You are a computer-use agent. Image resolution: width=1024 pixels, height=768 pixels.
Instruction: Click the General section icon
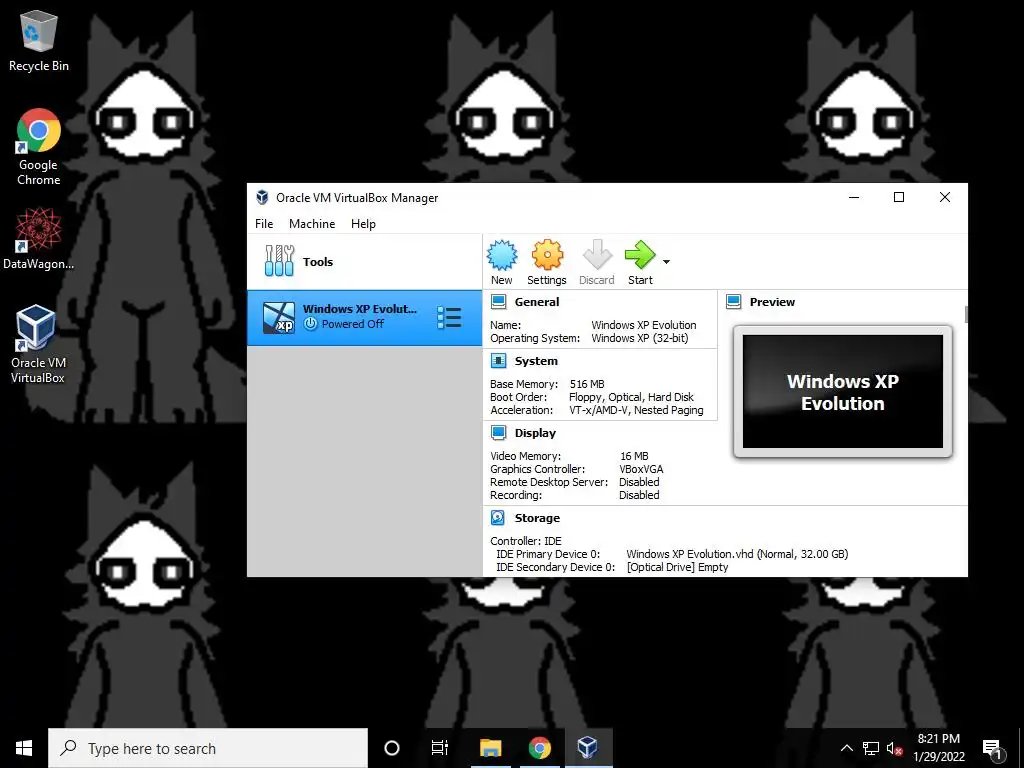(498, 302)
